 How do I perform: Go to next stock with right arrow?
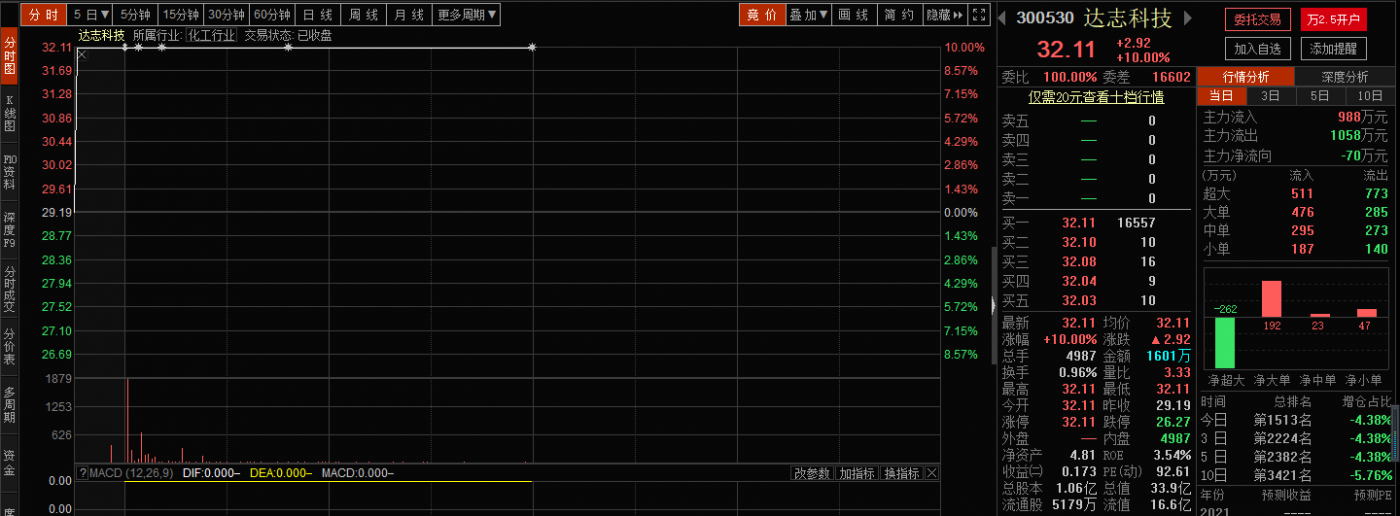point(1188,18)
